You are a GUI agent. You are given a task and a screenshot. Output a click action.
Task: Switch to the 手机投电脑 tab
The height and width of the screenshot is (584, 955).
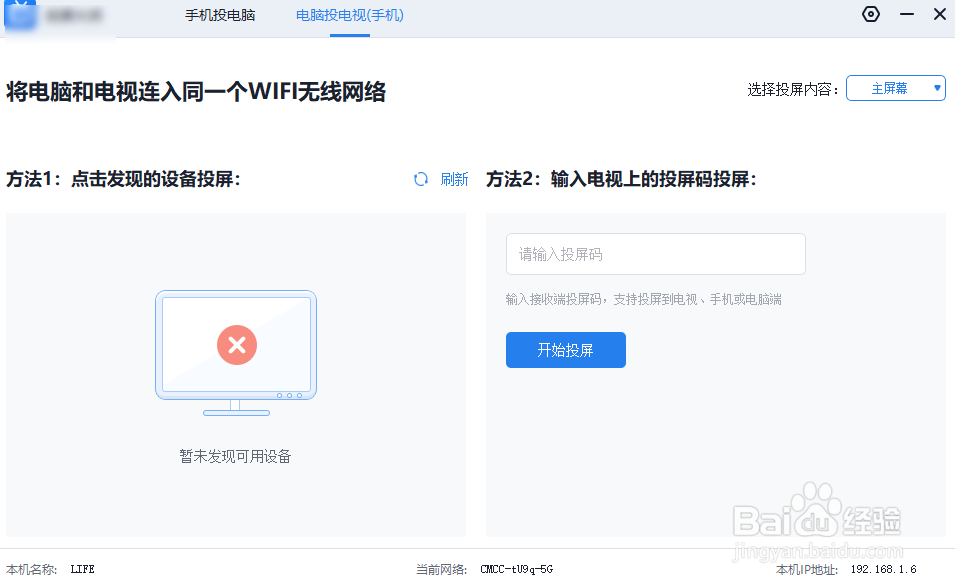click(x=220, y=17)
